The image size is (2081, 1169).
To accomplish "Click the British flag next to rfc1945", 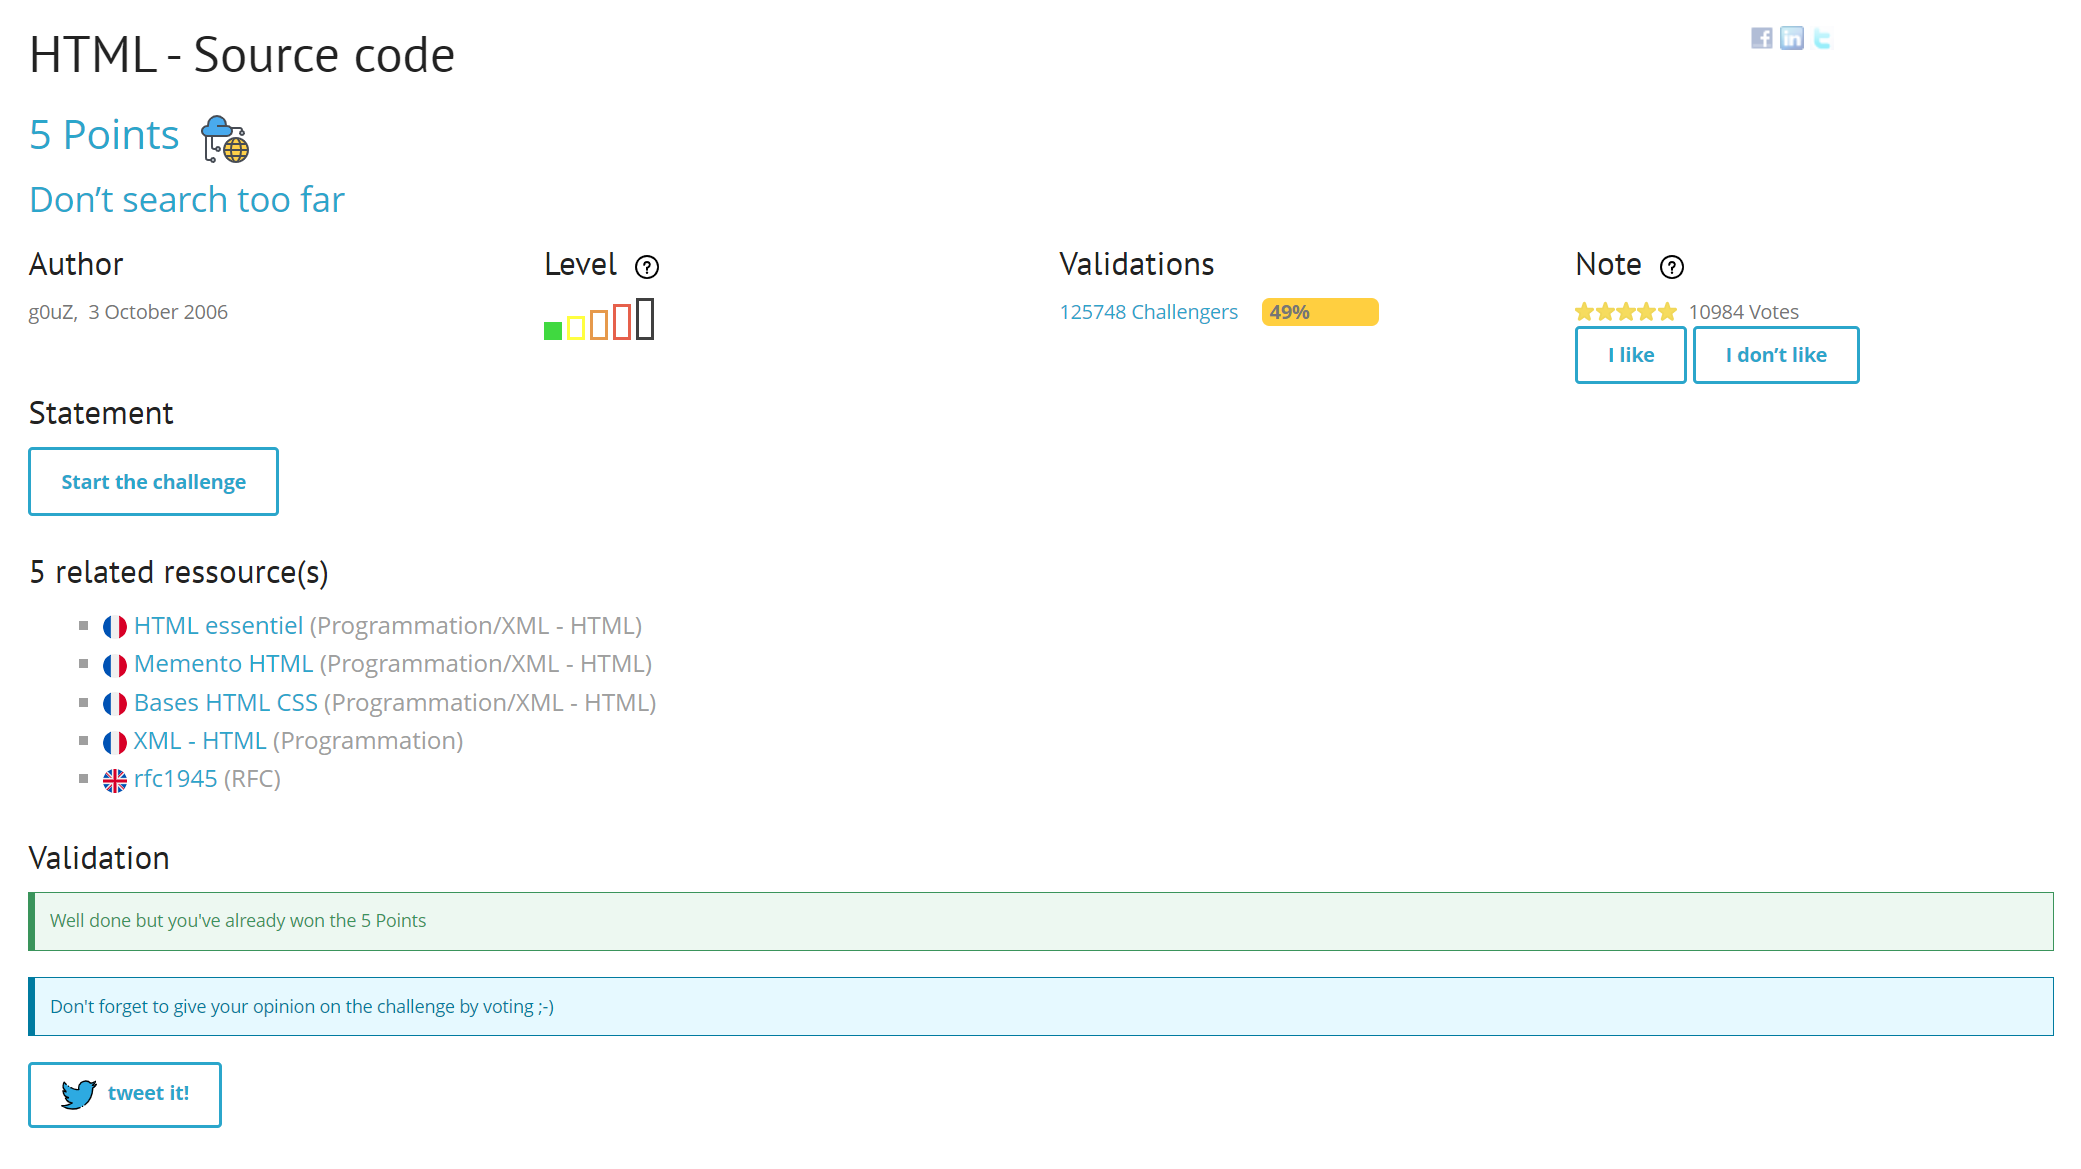I will point(115,780).
